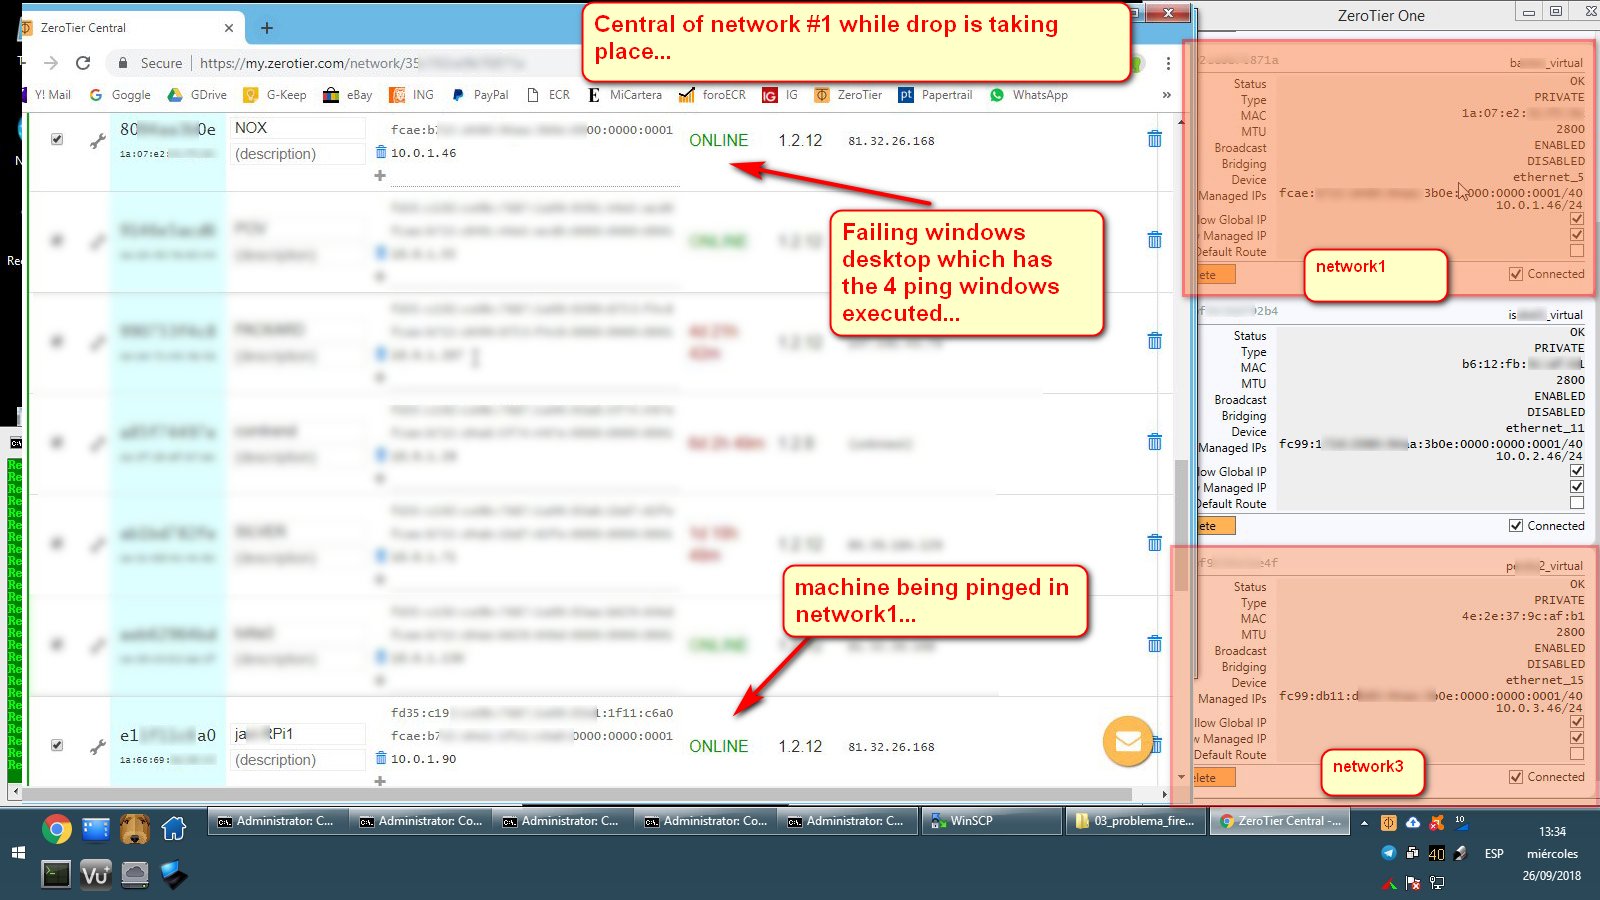The image size is (1600, 900).
Task: Select managed IP 10.0.1.90 text
Action: (x=423, y=759)
